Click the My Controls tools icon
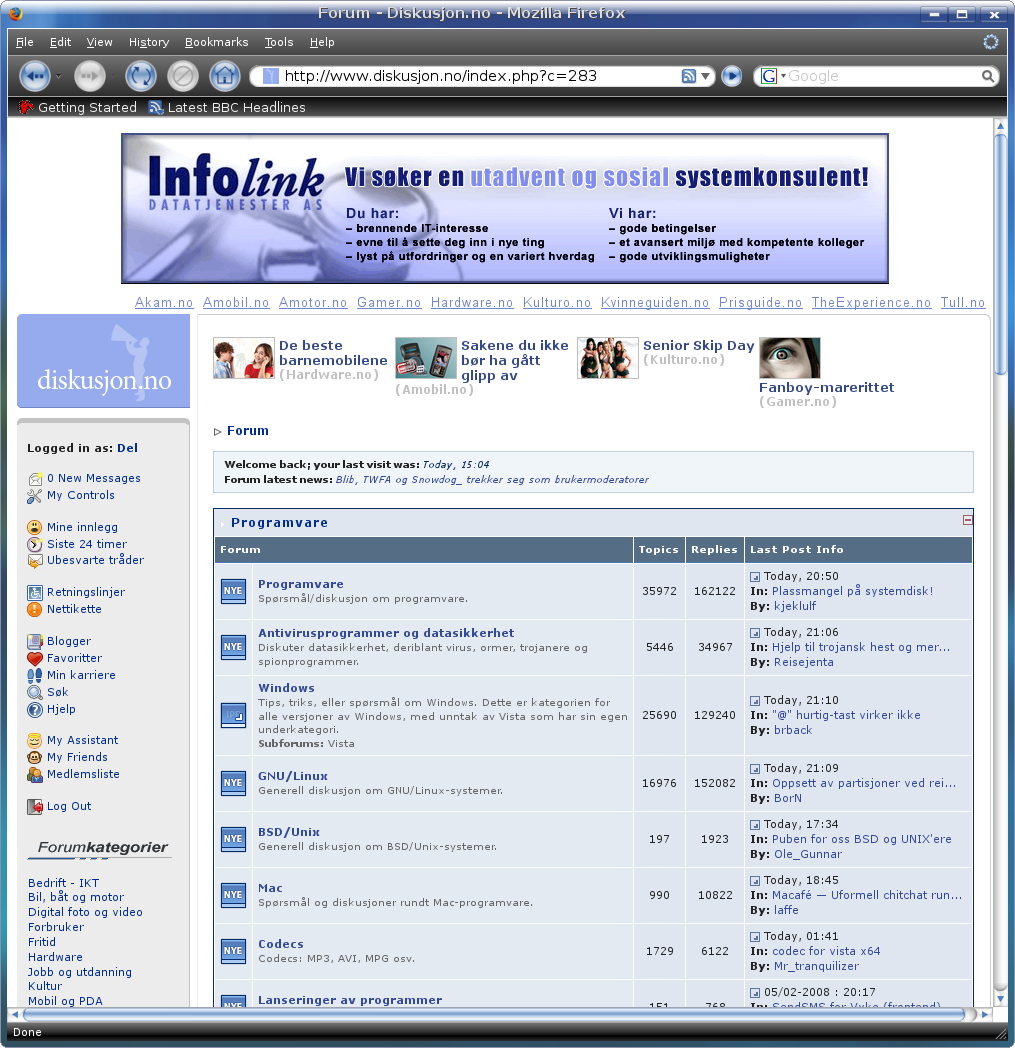The height and width of the screenshot is (1048, 1015). (35, 496)
